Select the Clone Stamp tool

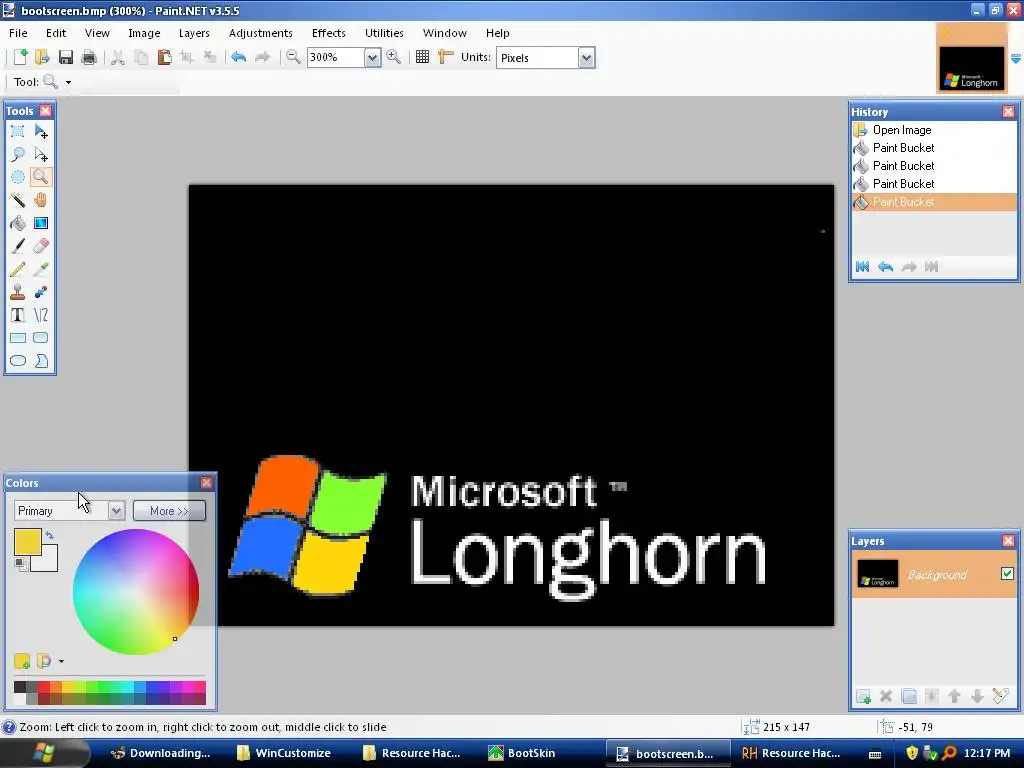pos(18,292)
